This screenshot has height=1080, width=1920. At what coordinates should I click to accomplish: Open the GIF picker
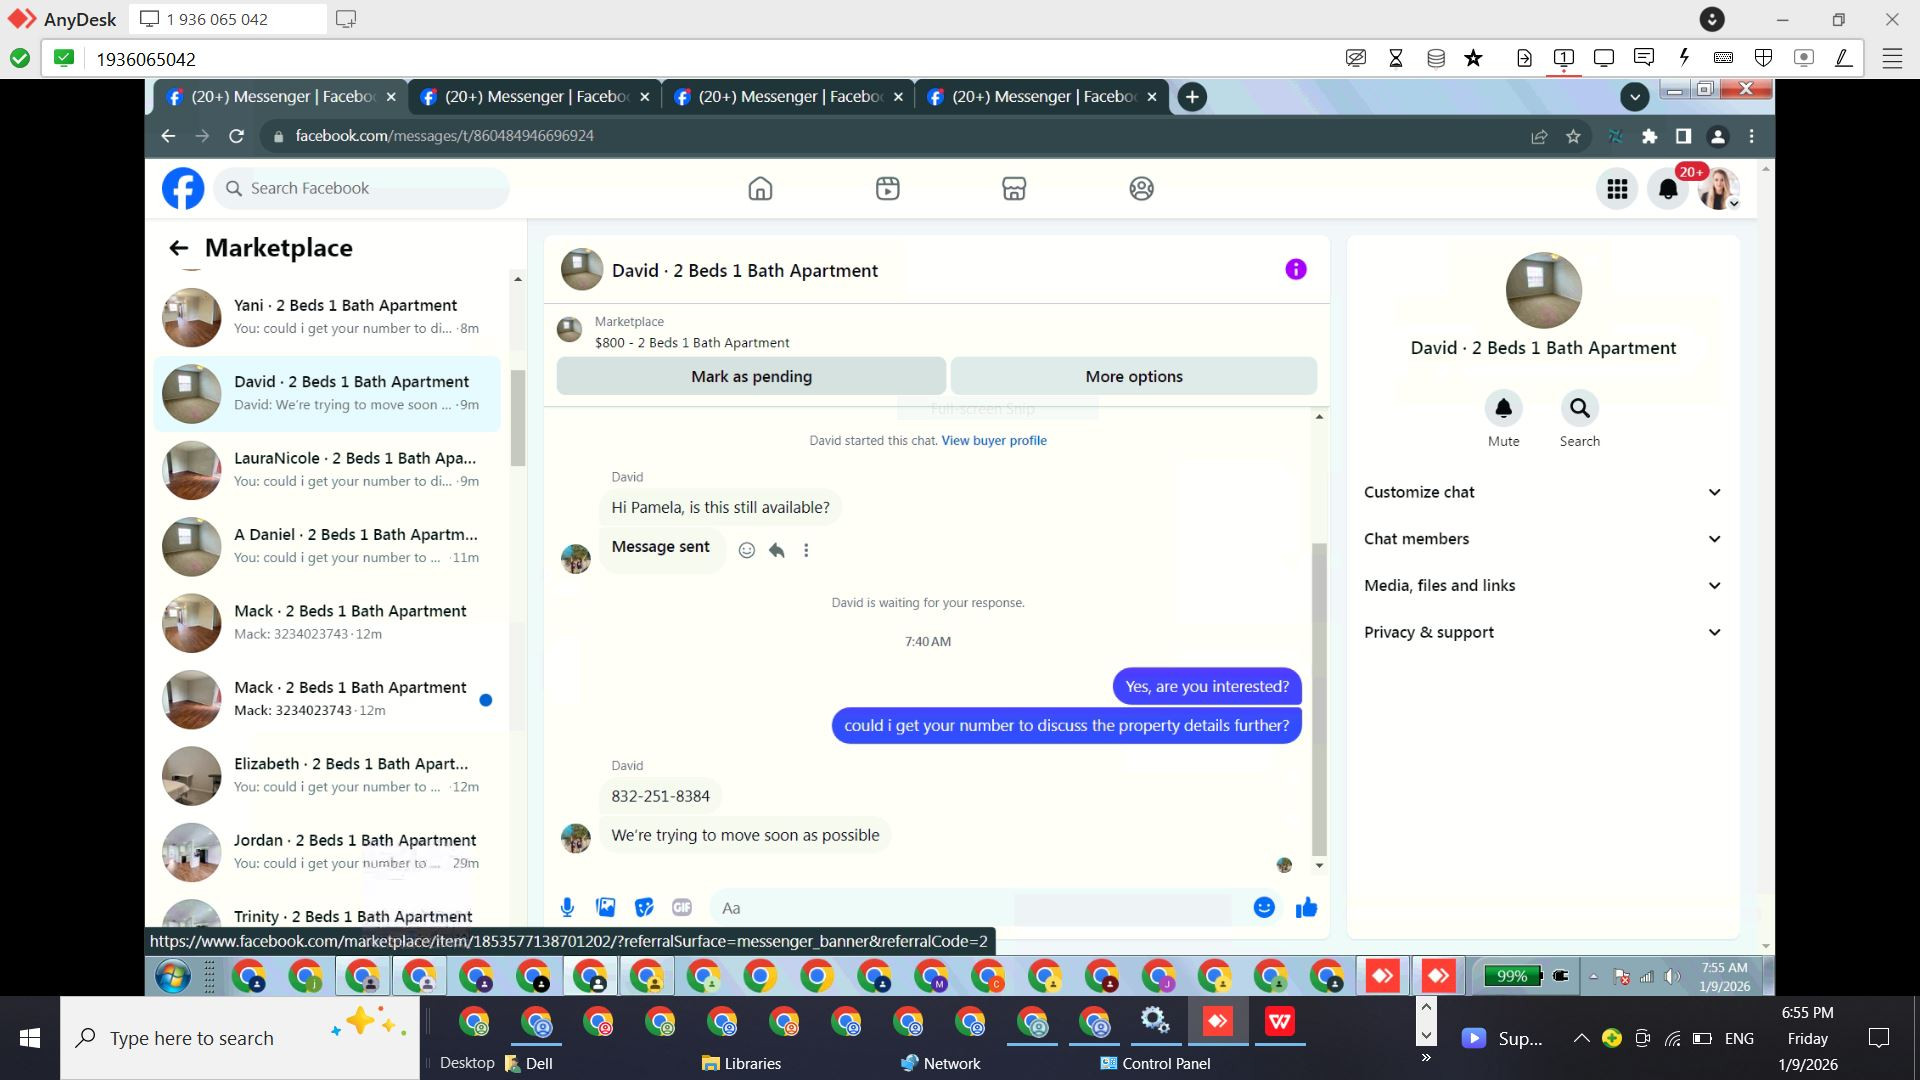[682, 908]
